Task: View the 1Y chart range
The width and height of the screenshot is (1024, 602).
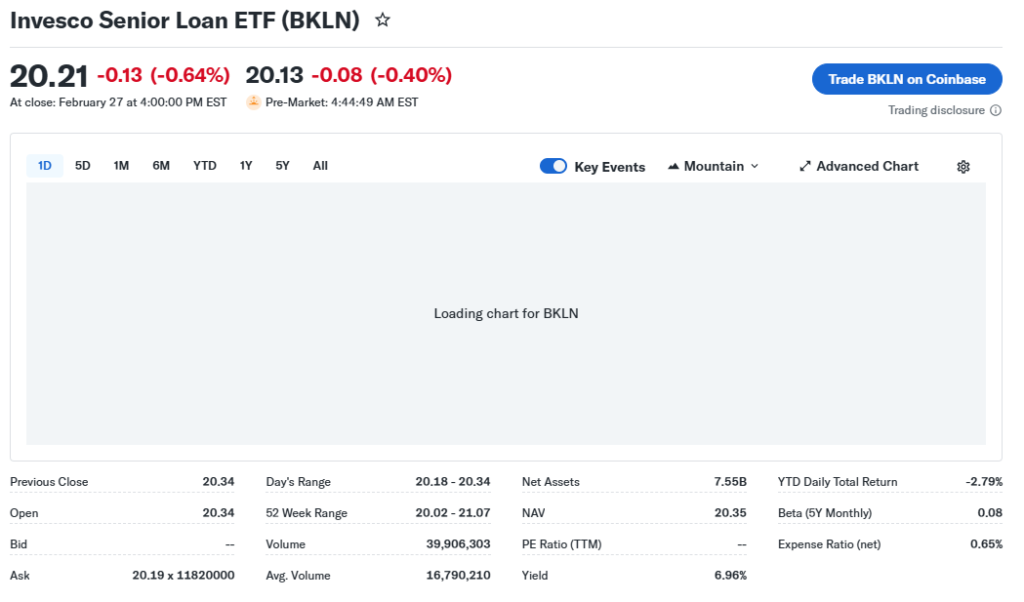Action: tap(246, 166)
